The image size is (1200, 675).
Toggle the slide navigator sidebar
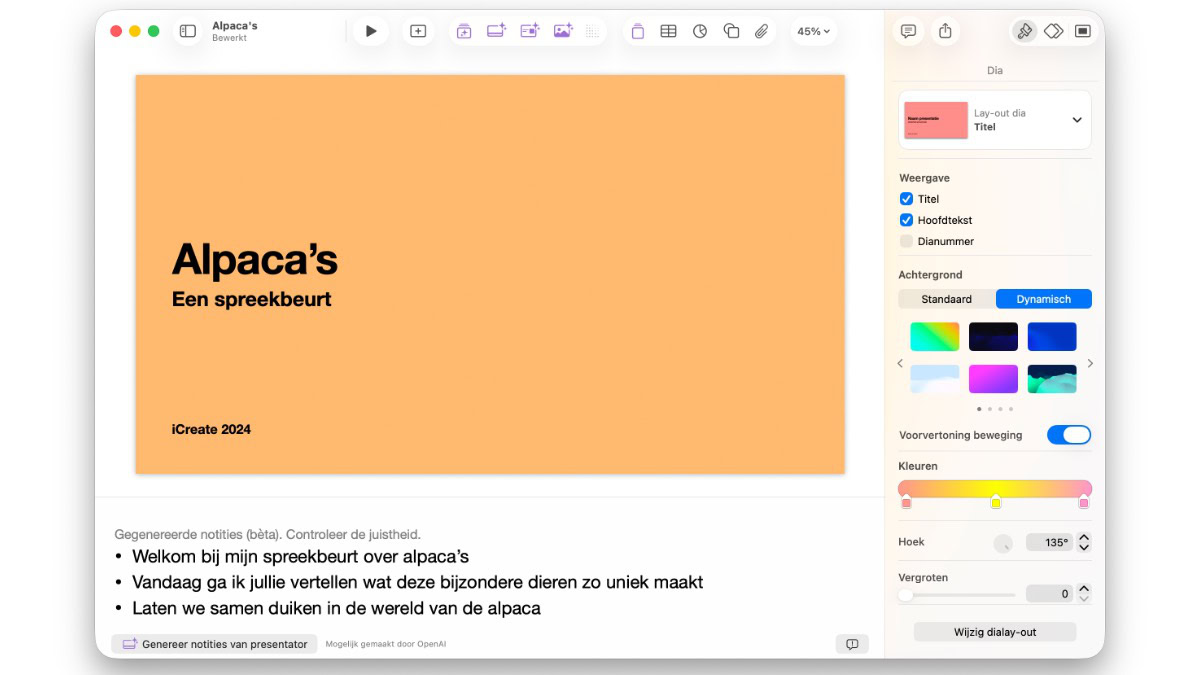coord(187,31)
